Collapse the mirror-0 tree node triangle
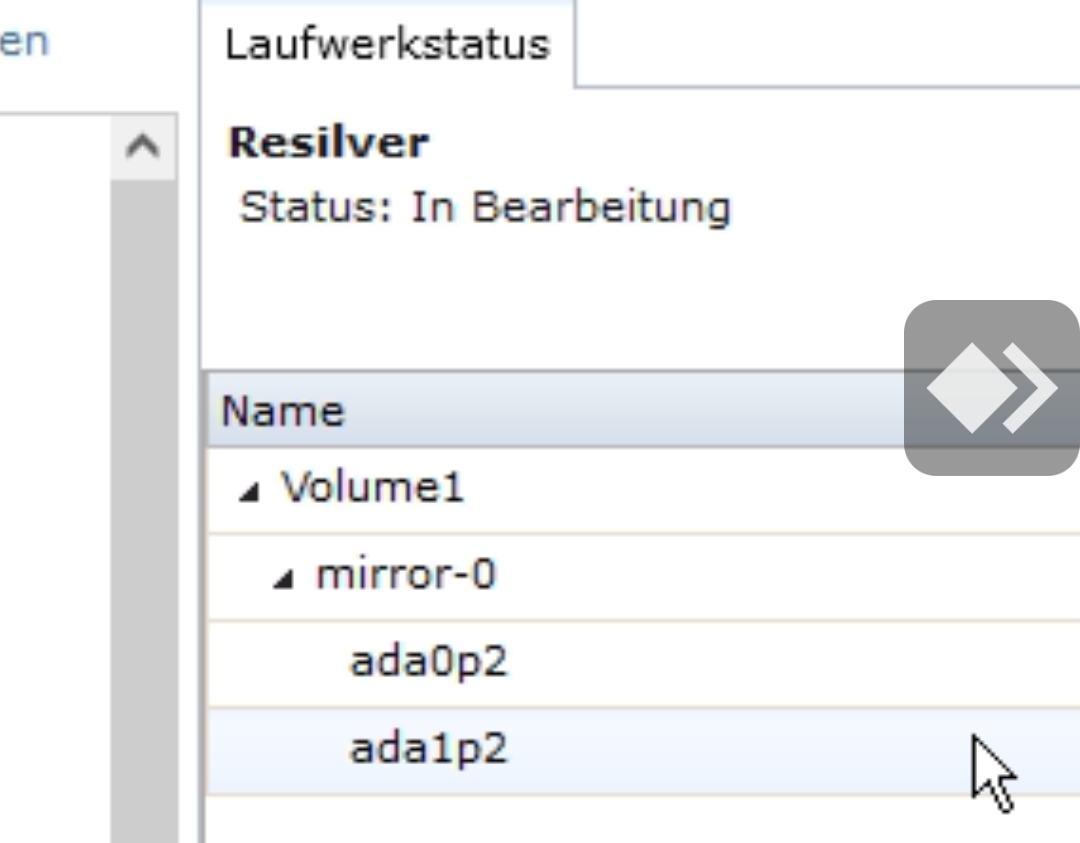This screenshot has height=843, width=1080. point(283,579)
